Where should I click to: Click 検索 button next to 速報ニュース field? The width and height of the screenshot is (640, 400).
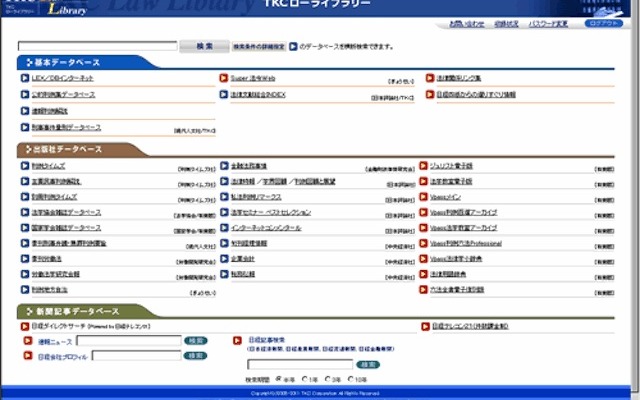point(196,340)
